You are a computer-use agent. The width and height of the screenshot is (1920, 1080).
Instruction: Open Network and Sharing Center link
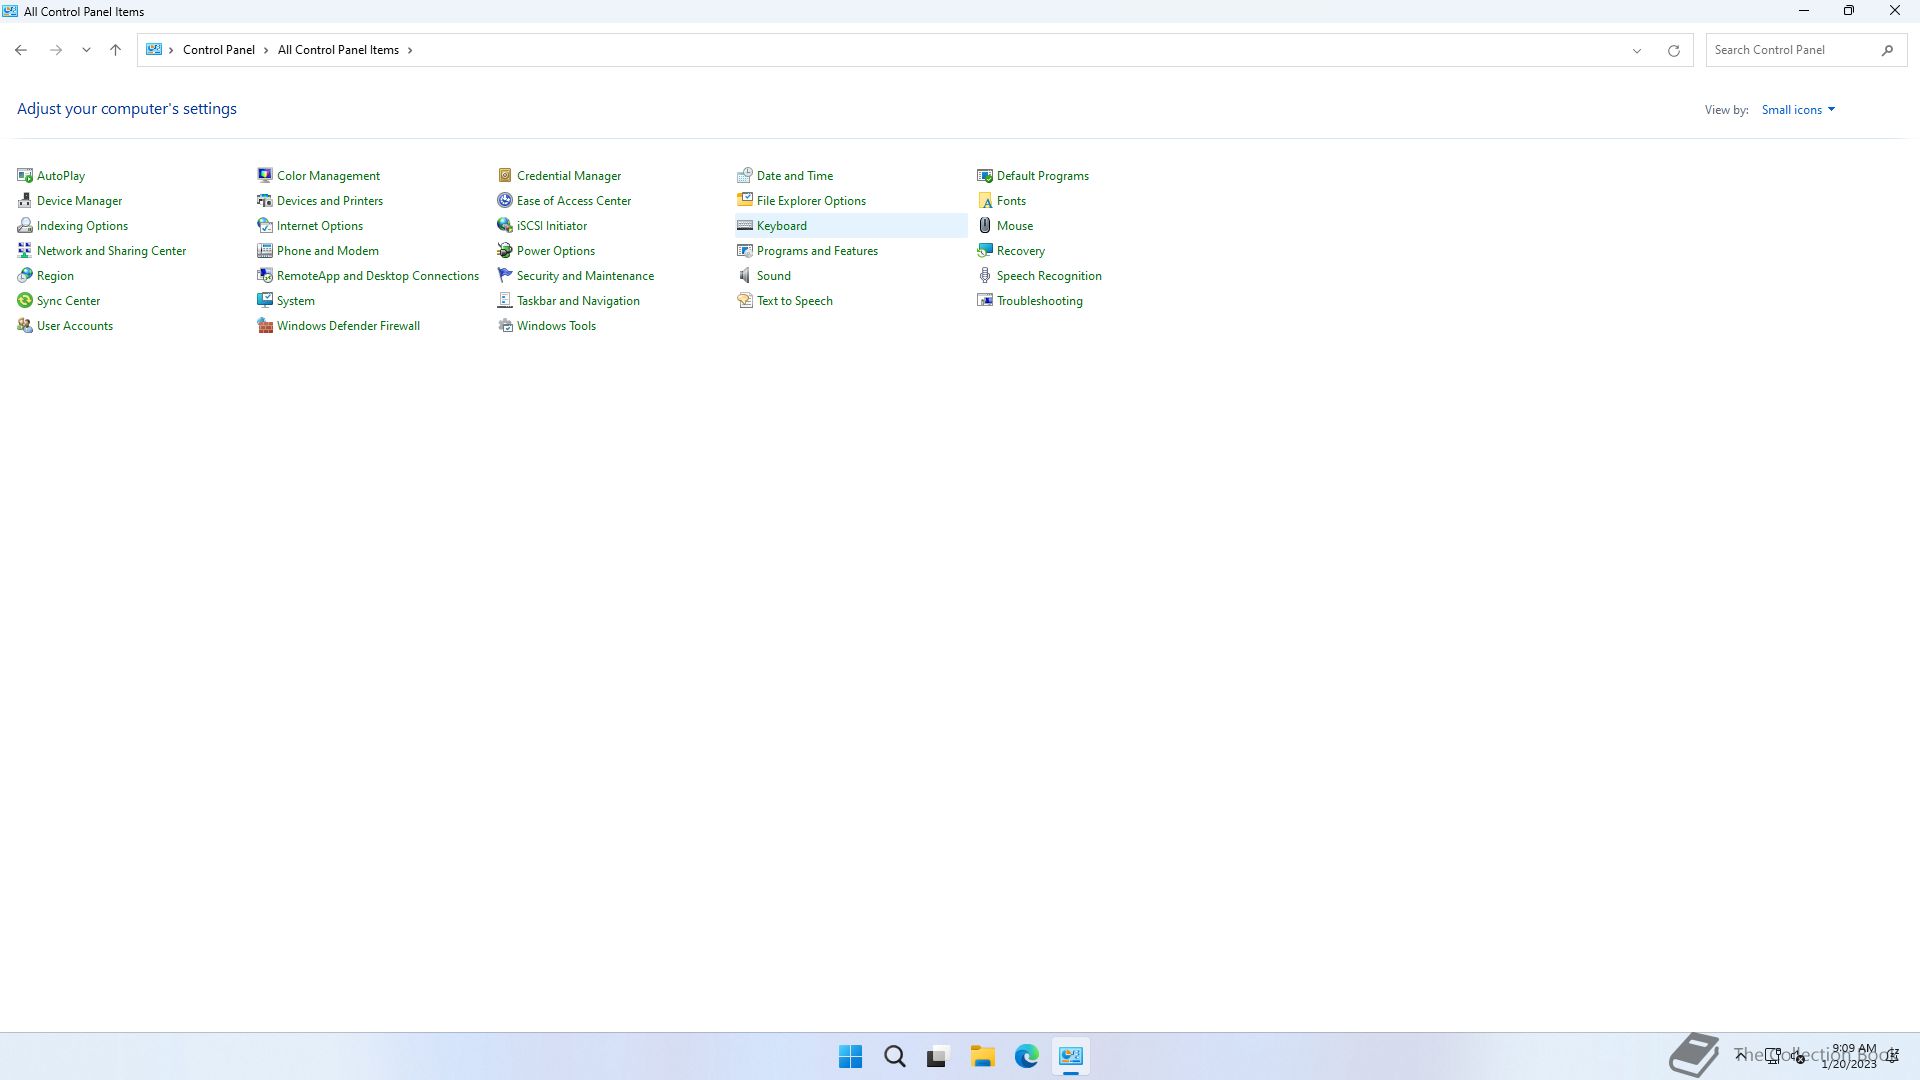pyautogui.click(x=111, y=251)
